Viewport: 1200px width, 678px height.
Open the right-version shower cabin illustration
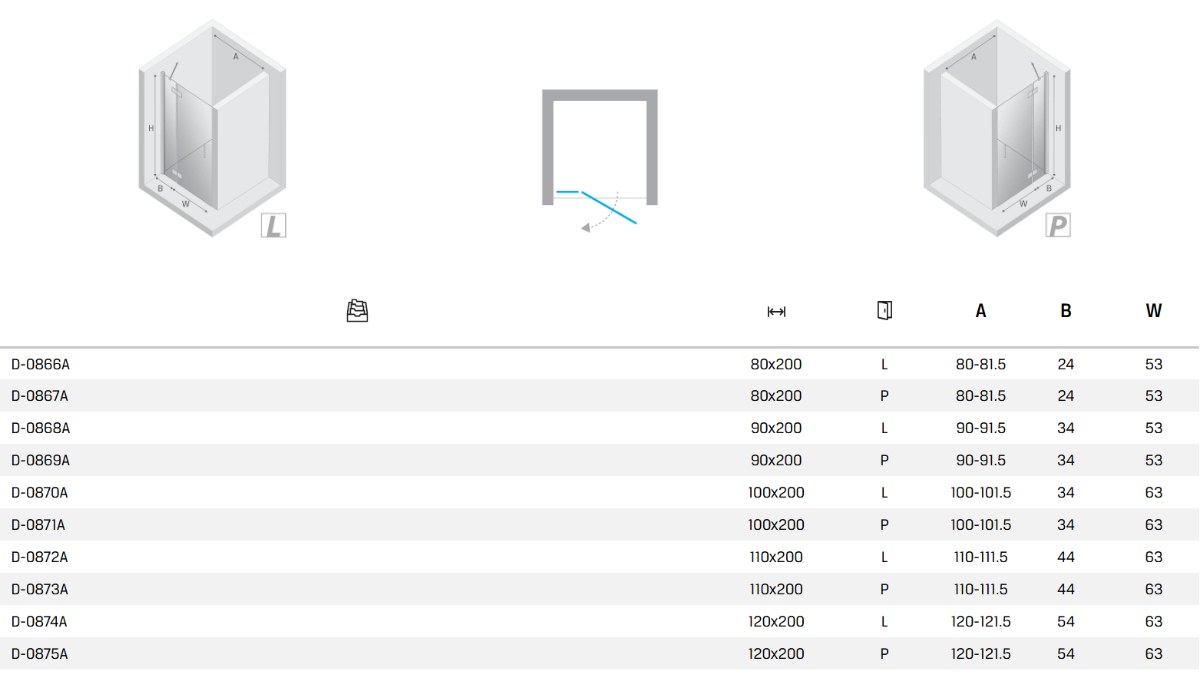(997, 127)
